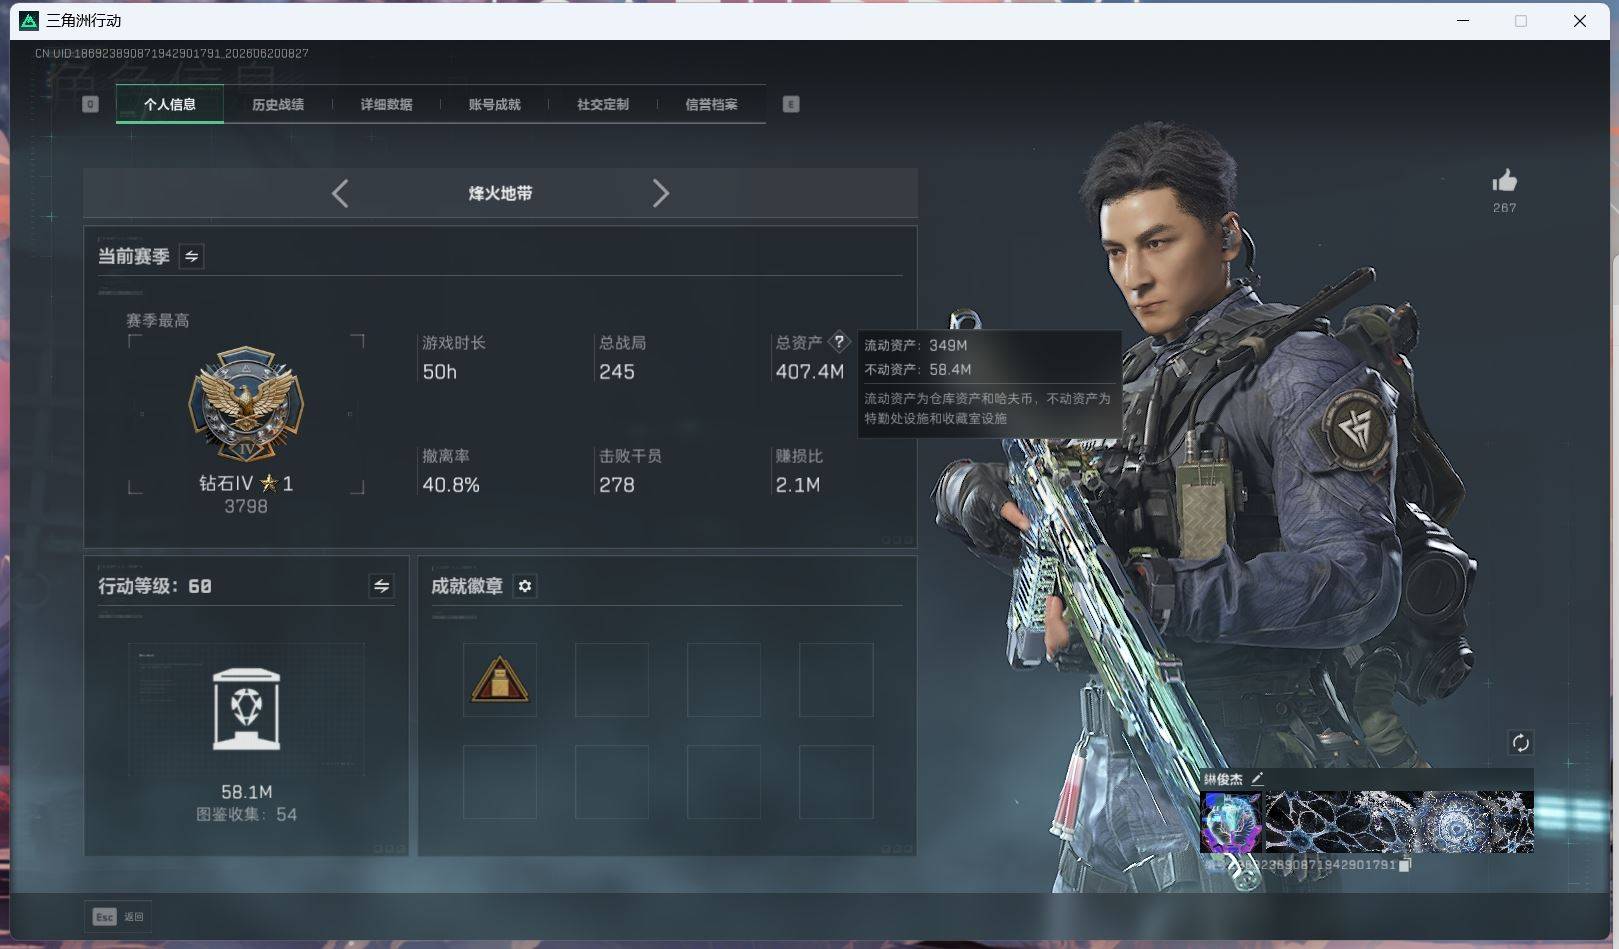Click the 流动资产: 349M tooltip line
Viewport: 1619px width, 949px height.
click(916, 345)
